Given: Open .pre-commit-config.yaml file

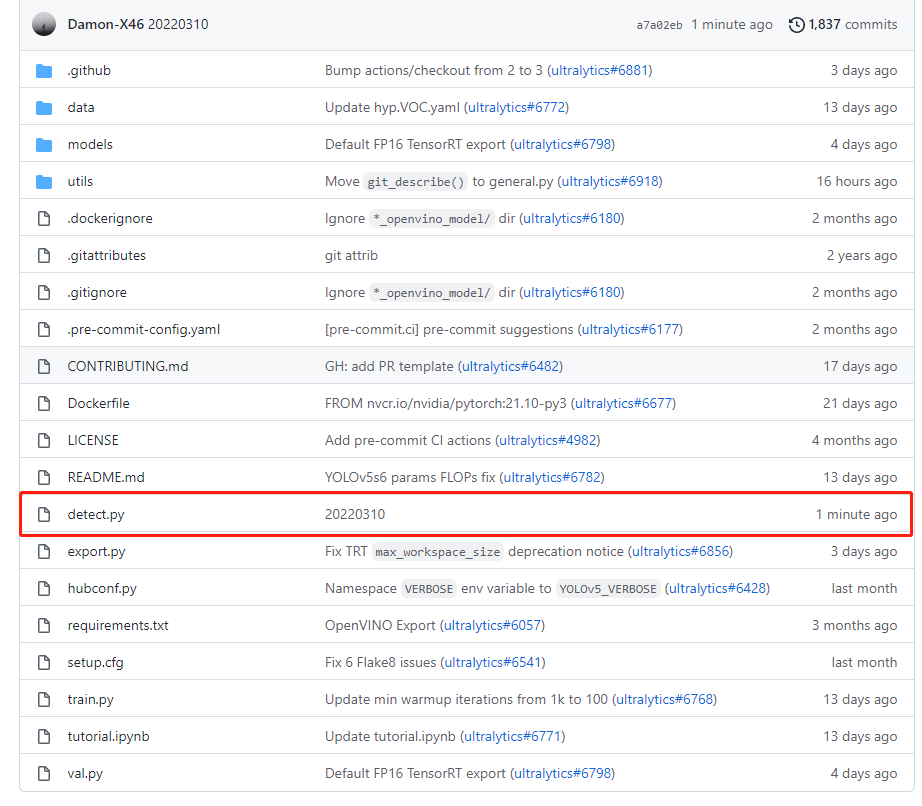Looking at the screenshot, I should coord(144,330).
